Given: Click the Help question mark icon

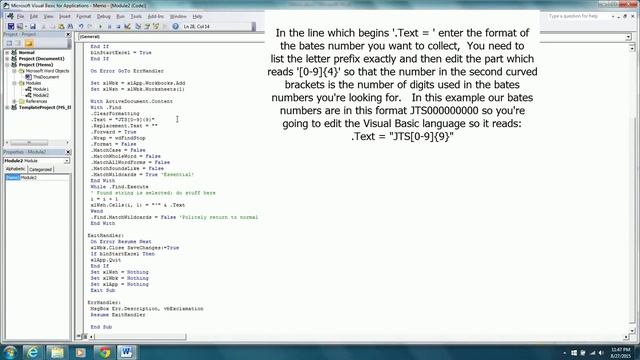Looking at the screenshot, I should [x=176, y=26].
